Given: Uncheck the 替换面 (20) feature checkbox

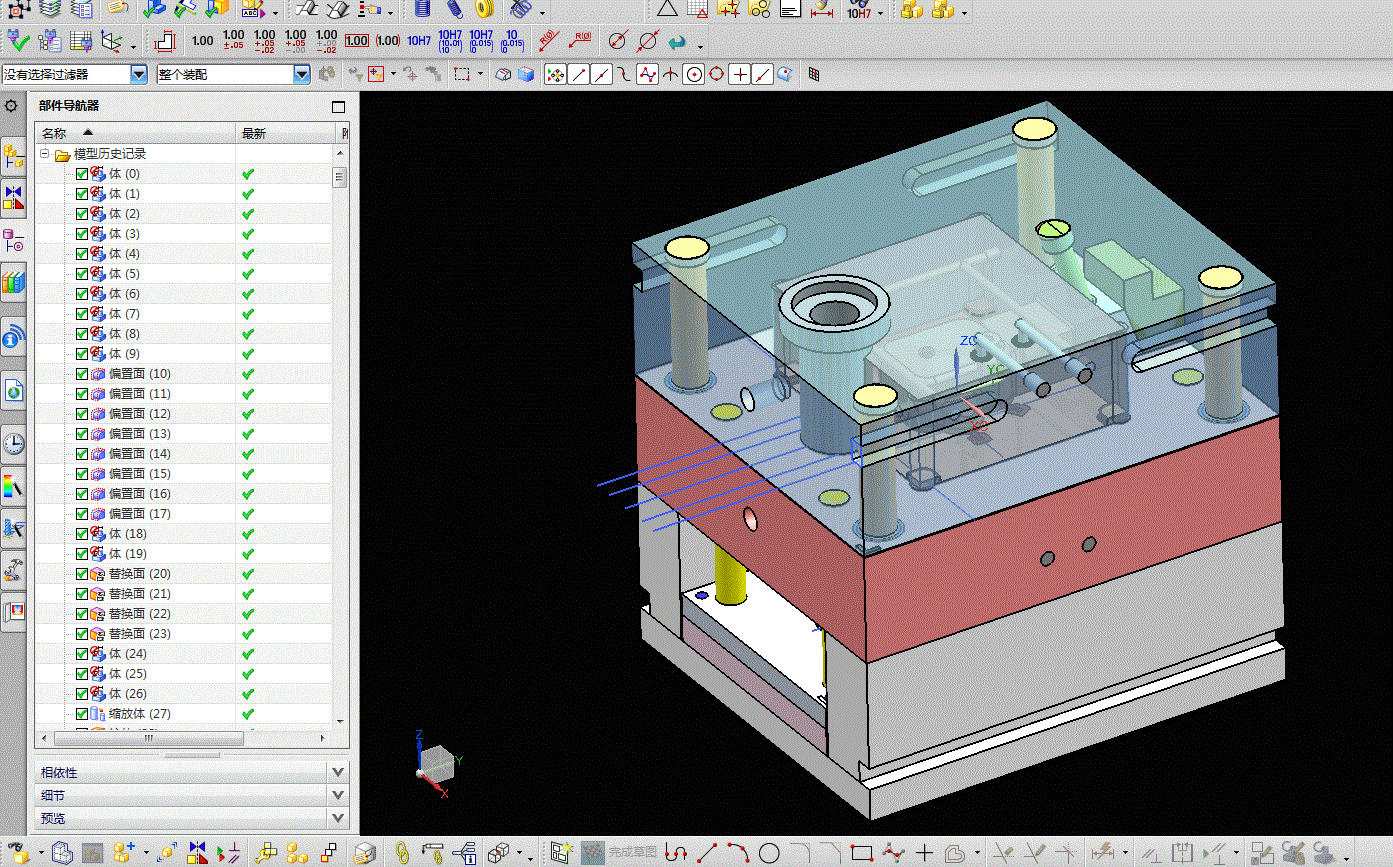Looking at the screenshot, I should 82,574.
